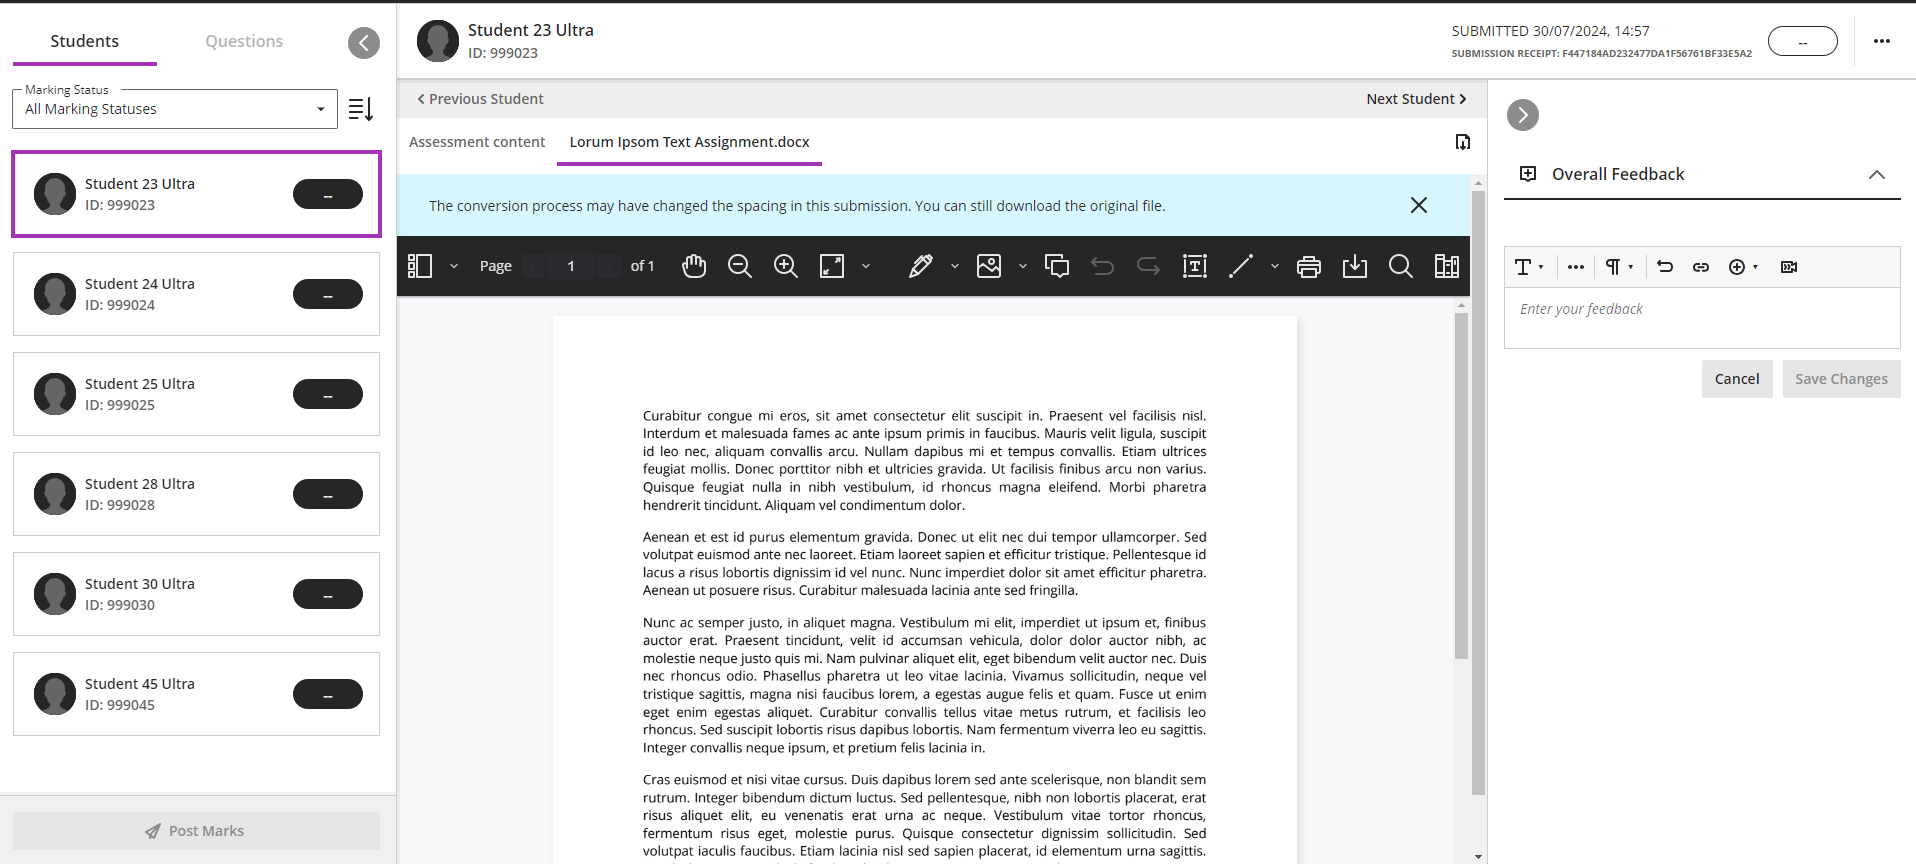Print the submission document
Image resolution: width=1916 pixels, height=864 pixels.
coord(1308,266)
